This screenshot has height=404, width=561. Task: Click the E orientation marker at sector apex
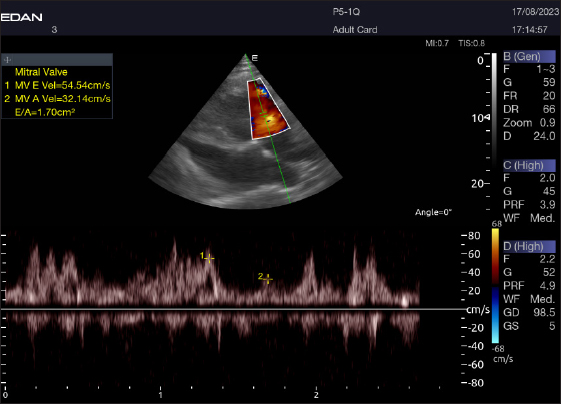(x=255, y=58)
